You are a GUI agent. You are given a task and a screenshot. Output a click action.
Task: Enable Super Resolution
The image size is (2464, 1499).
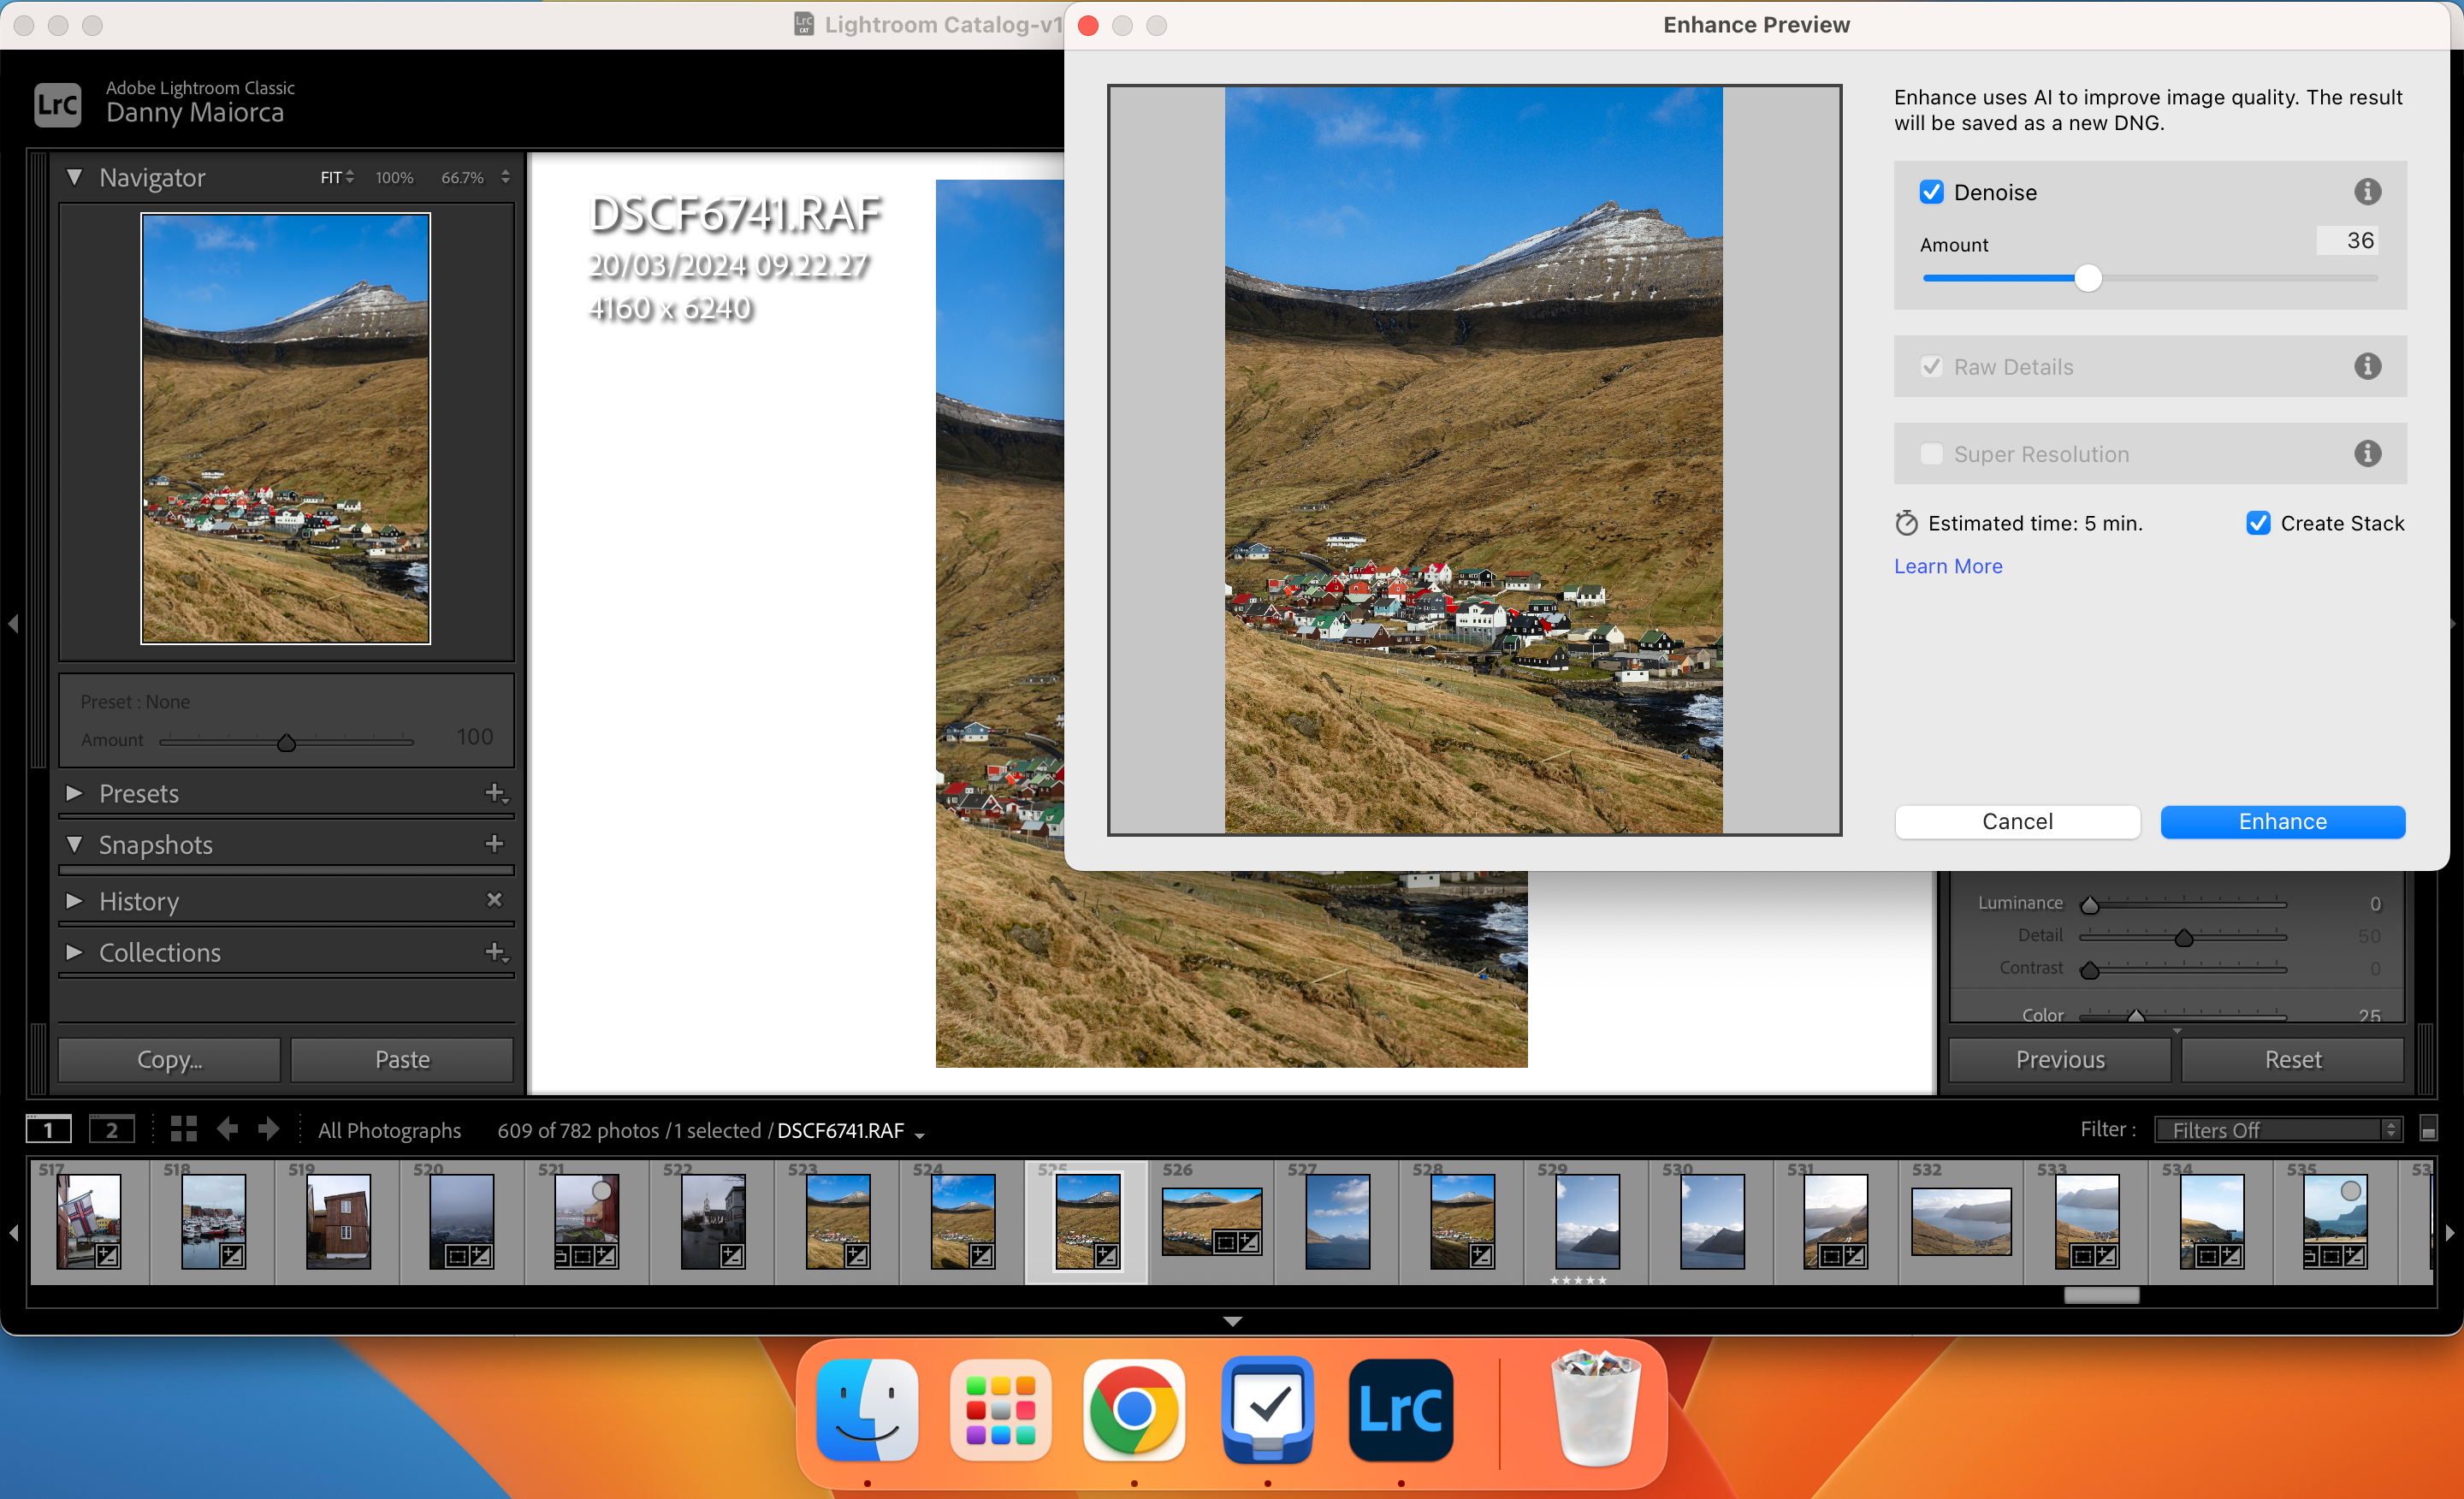pyautogui.click(x=1932, y=453)
